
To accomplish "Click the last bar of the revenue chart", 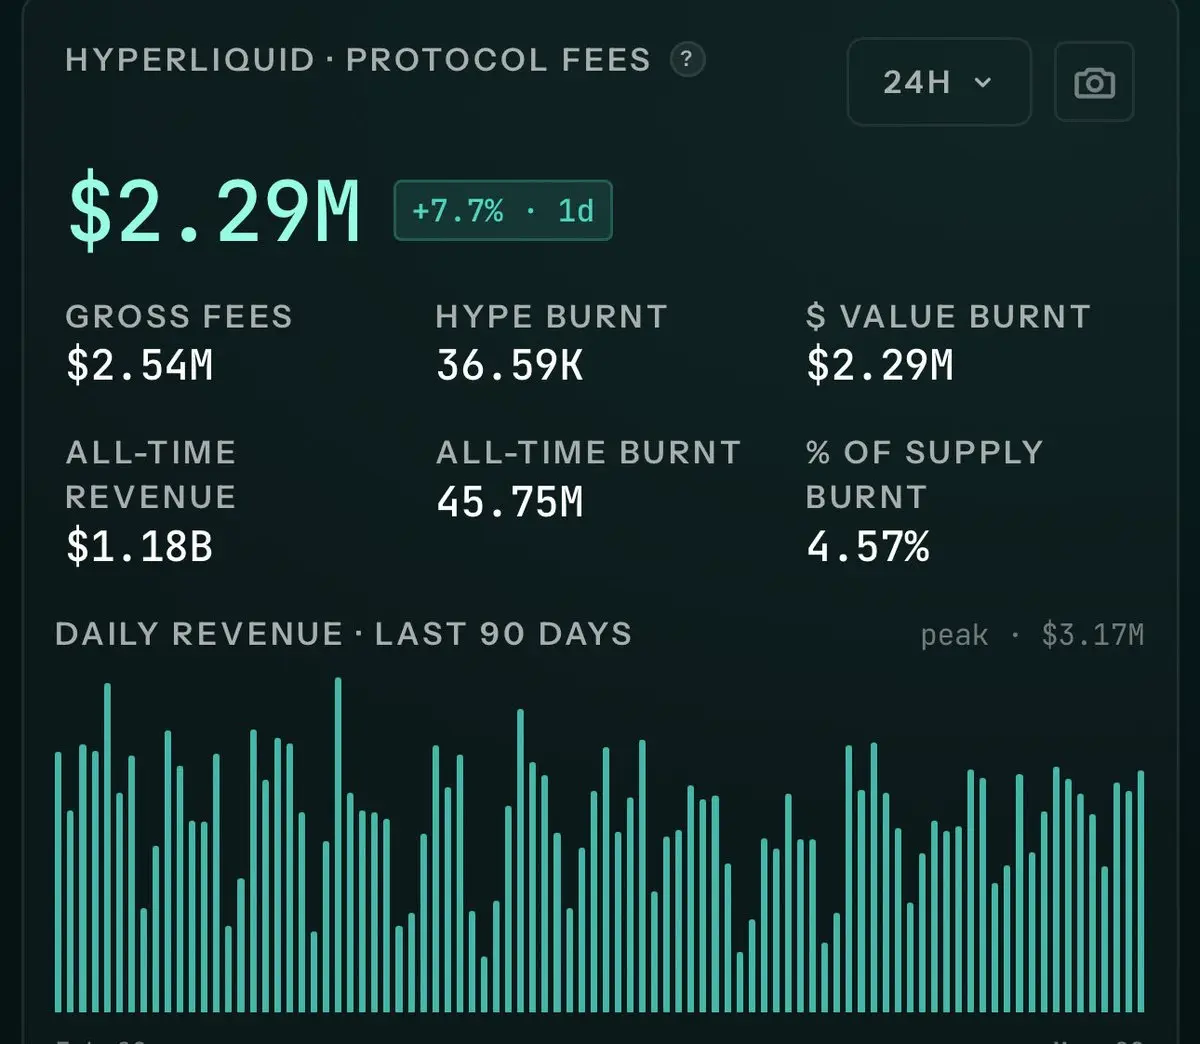I will coord(1141,891).
